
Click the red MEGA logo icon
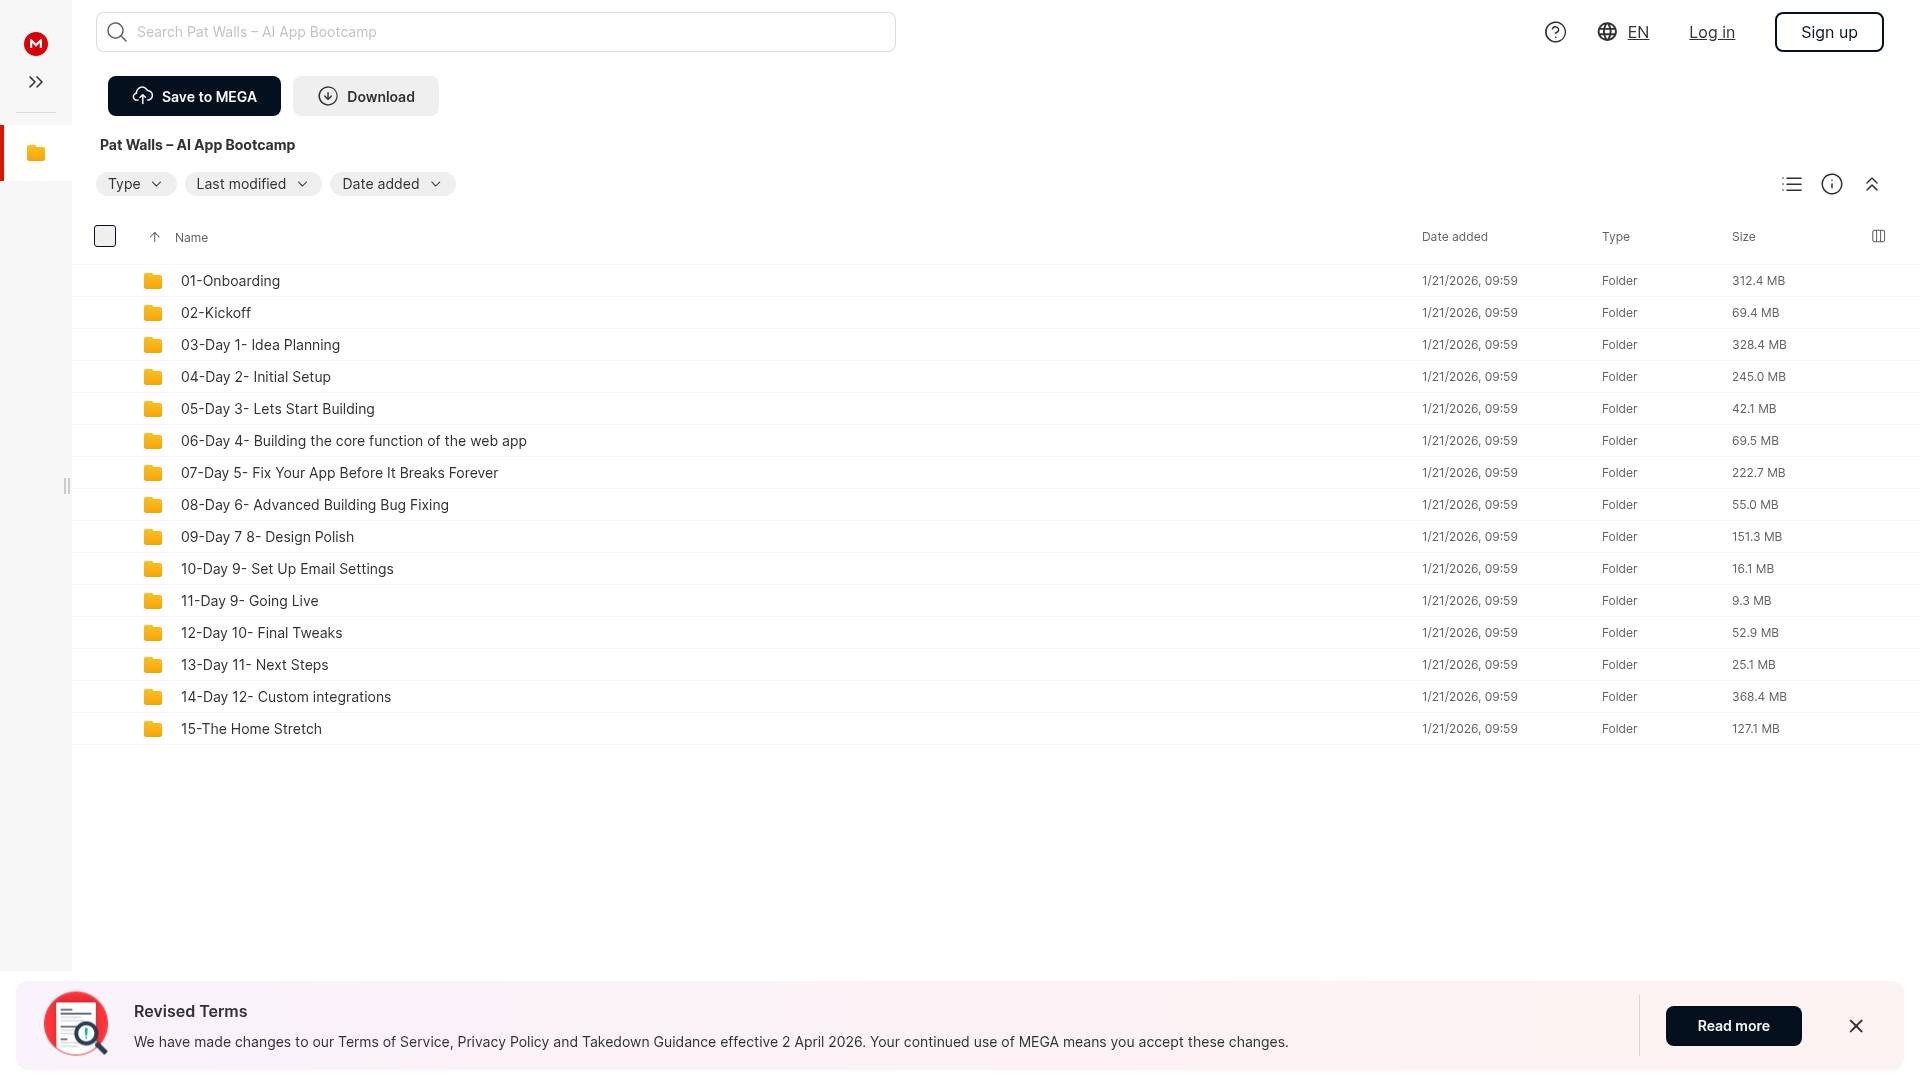(36, 44)
